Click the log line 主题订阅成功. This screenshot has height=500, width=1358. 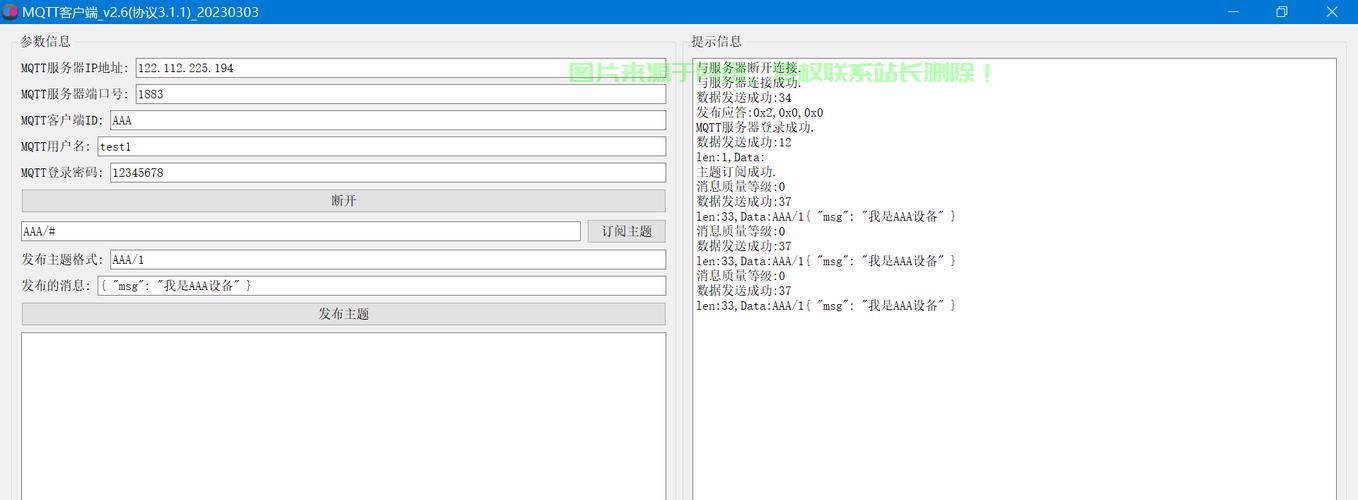pyautogui.click(x=736, y=172)
